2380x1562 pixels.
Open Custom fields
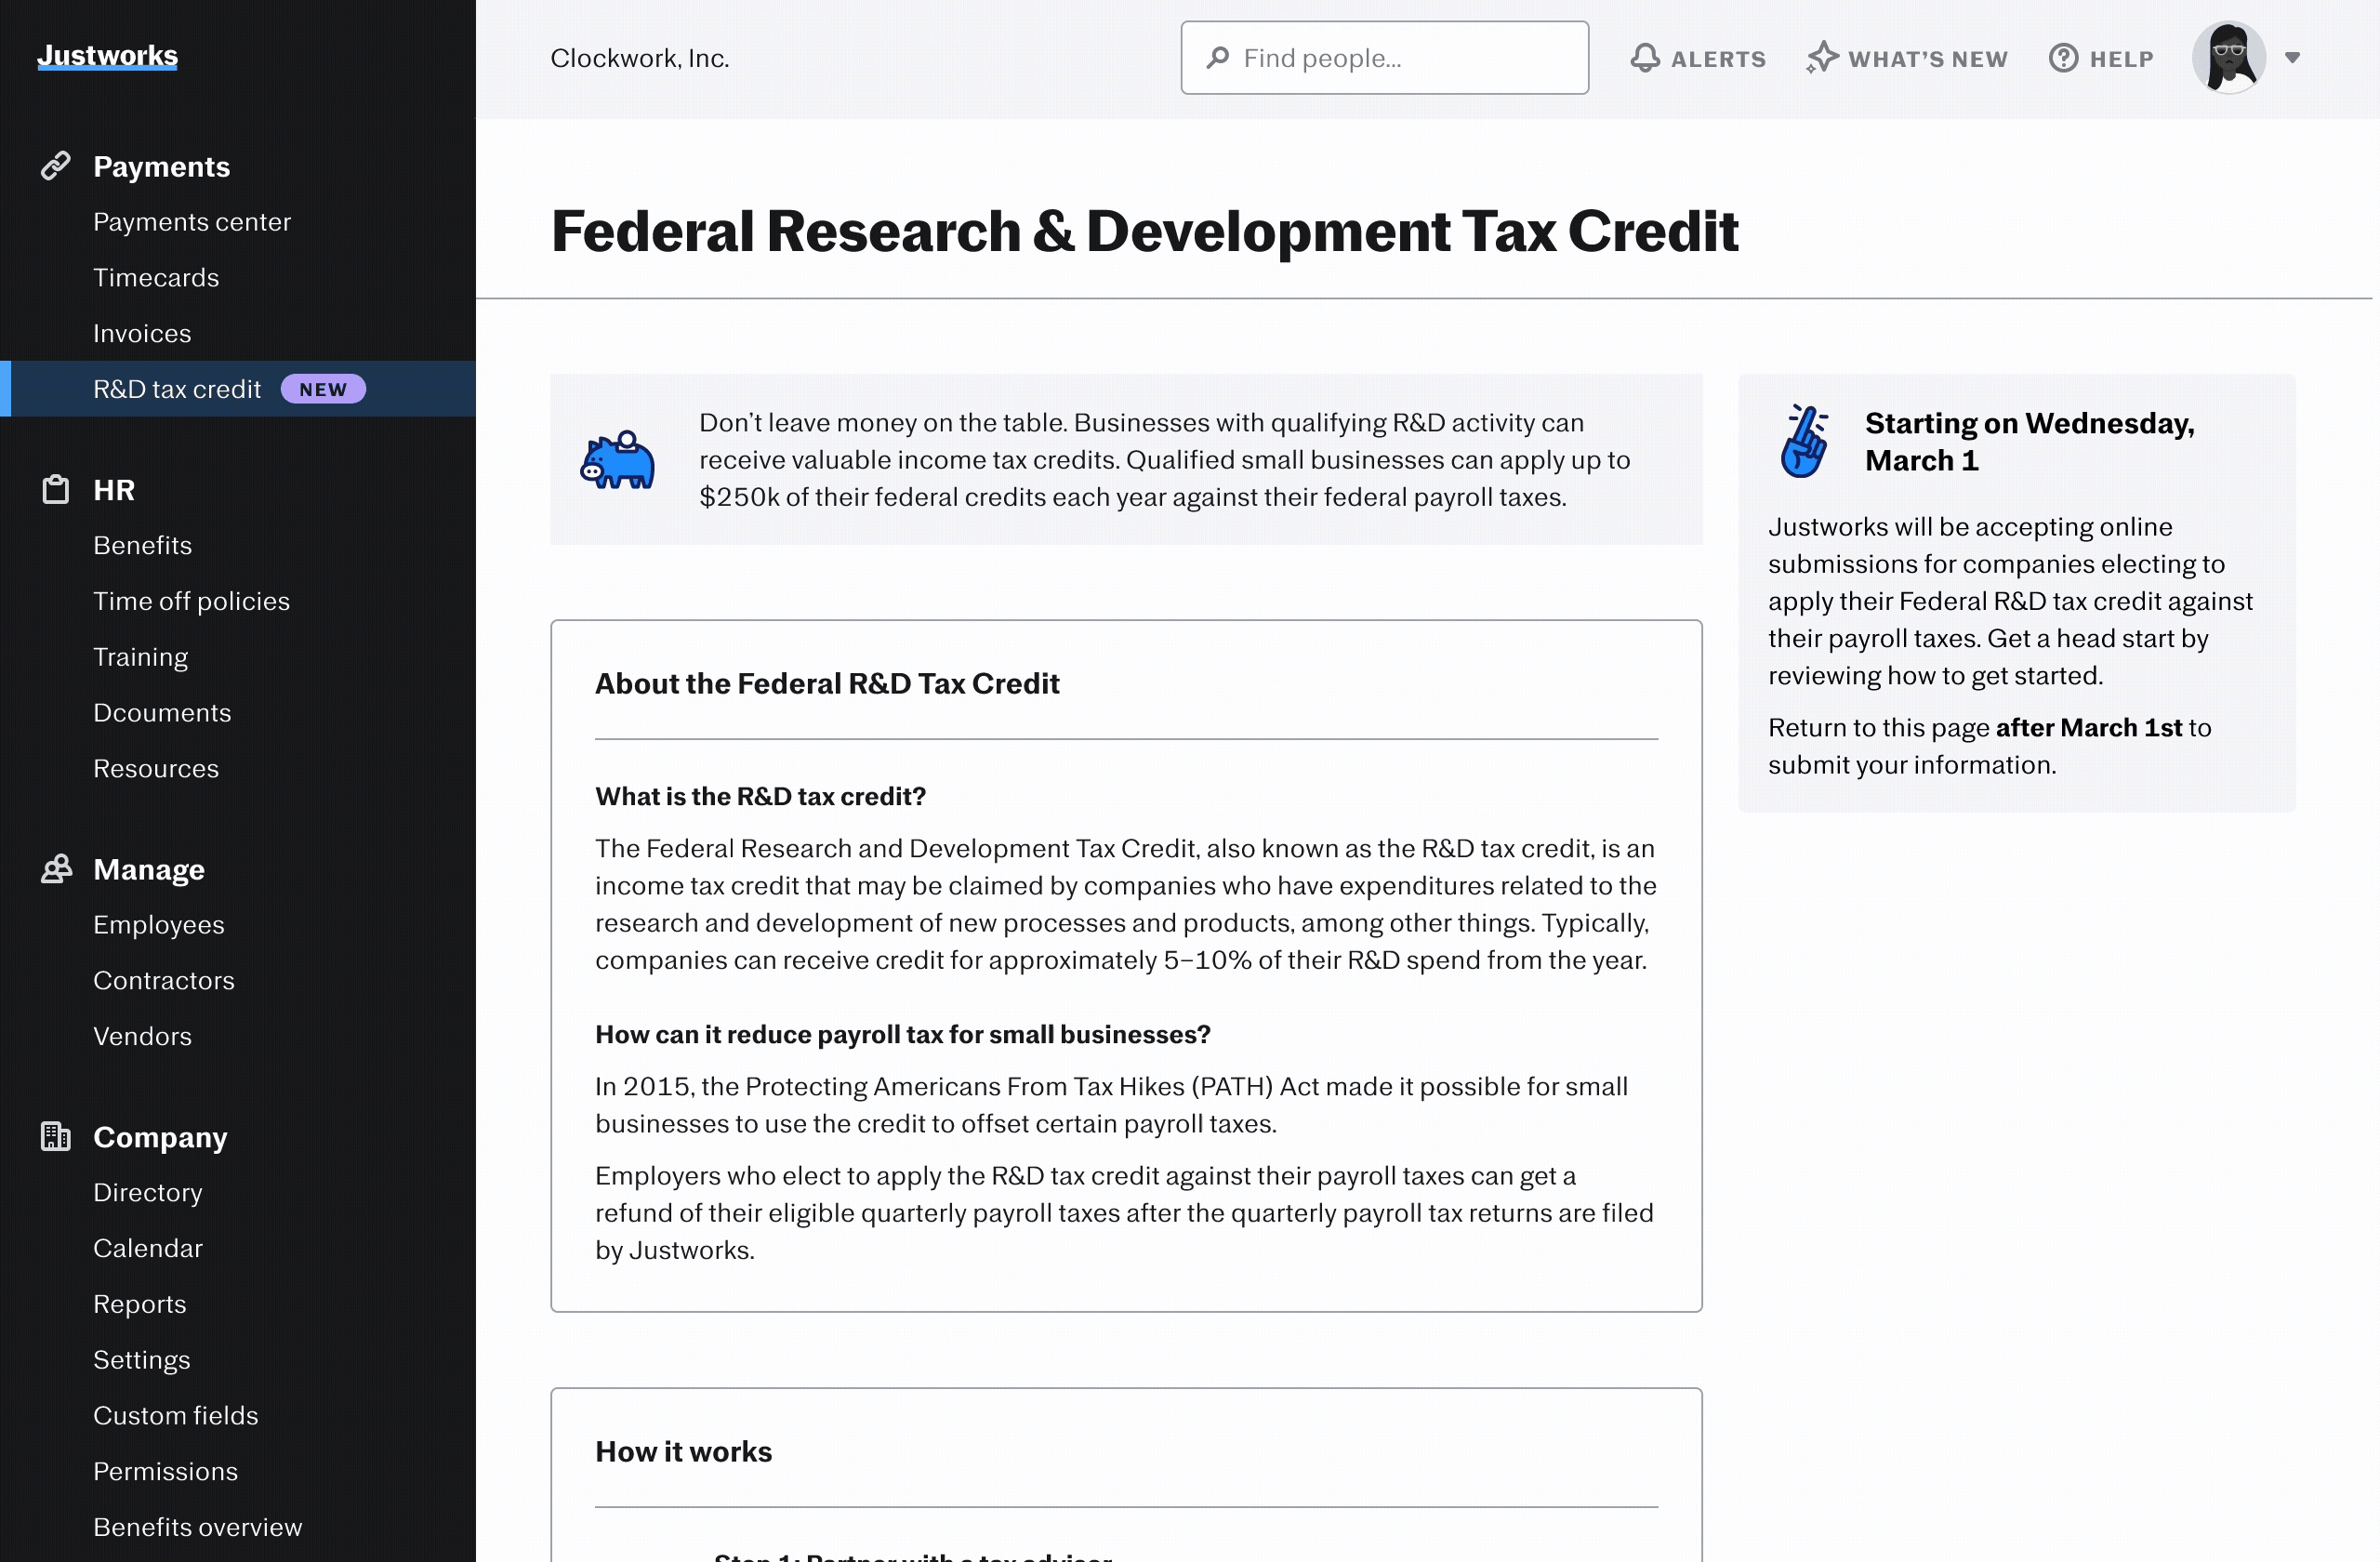point(176,1416)
